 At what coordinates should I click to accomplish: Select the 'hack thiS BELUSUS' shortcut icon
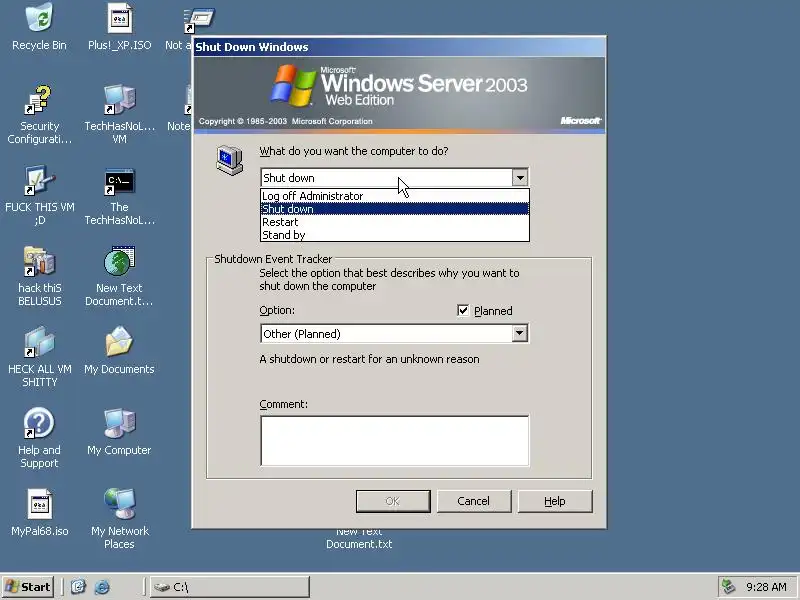tap(39, 261)
